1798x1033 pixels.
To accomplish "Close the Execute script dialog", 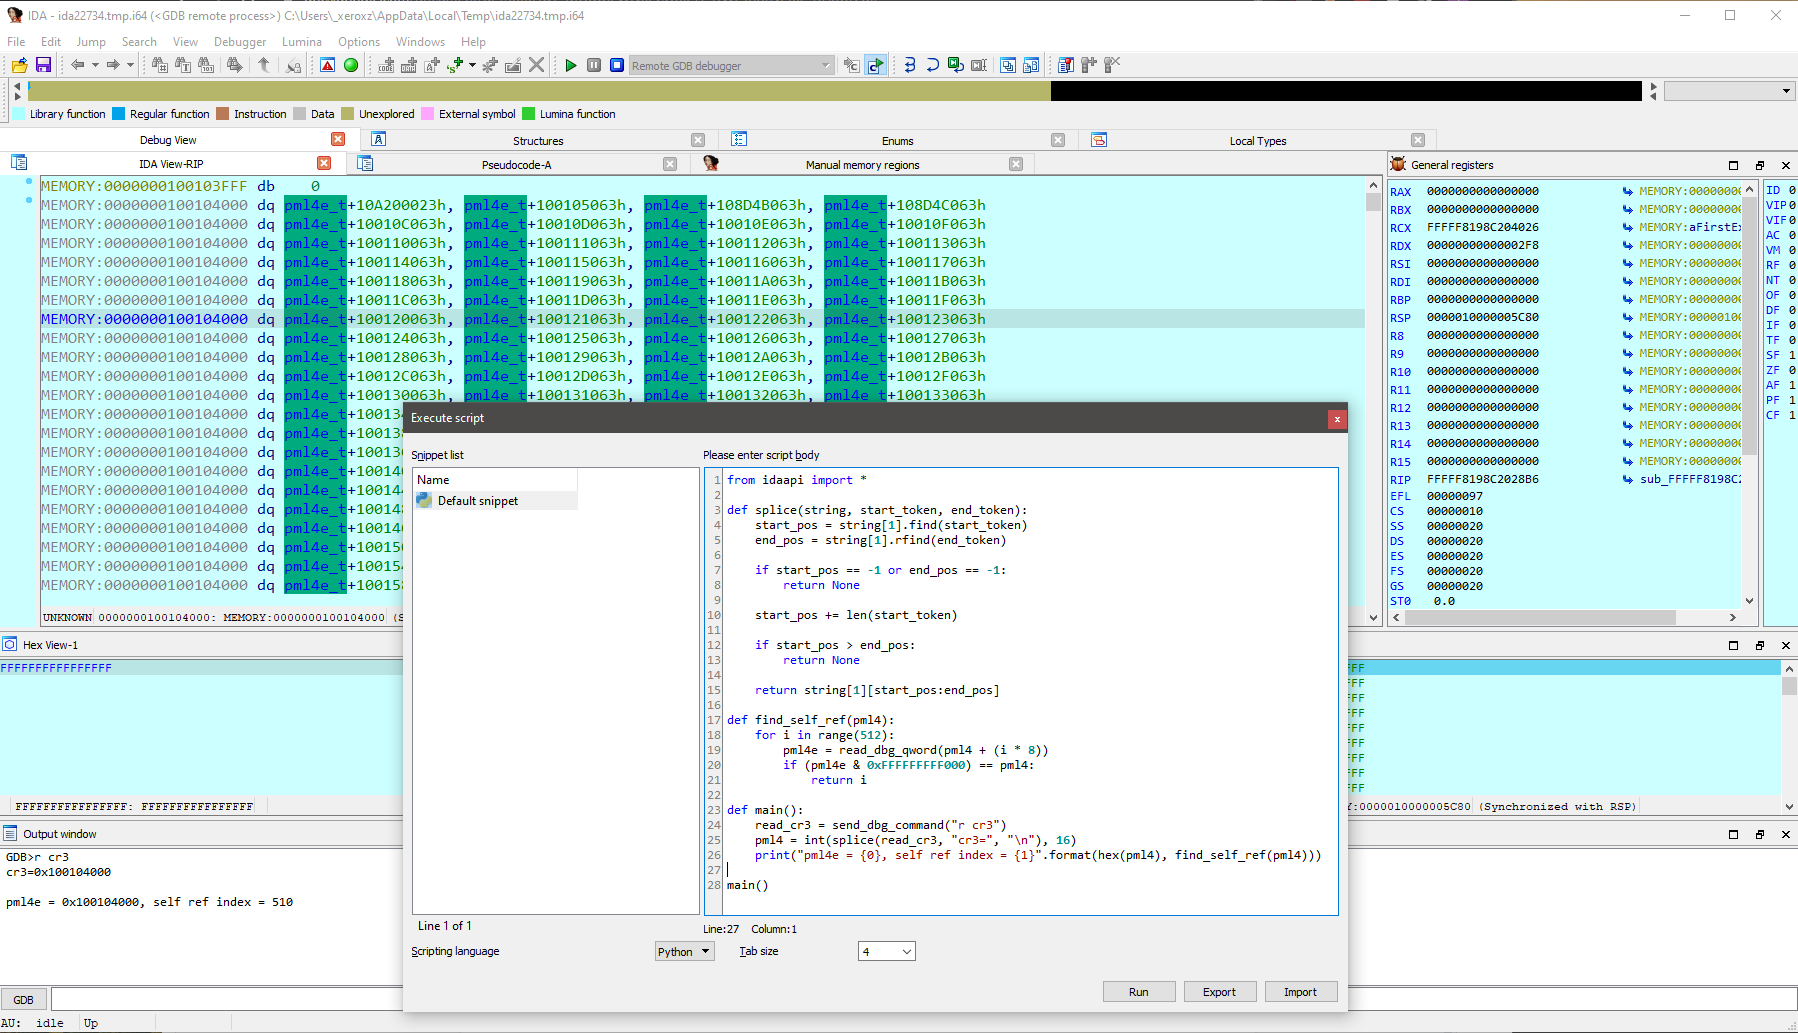I will (1336, 419).
